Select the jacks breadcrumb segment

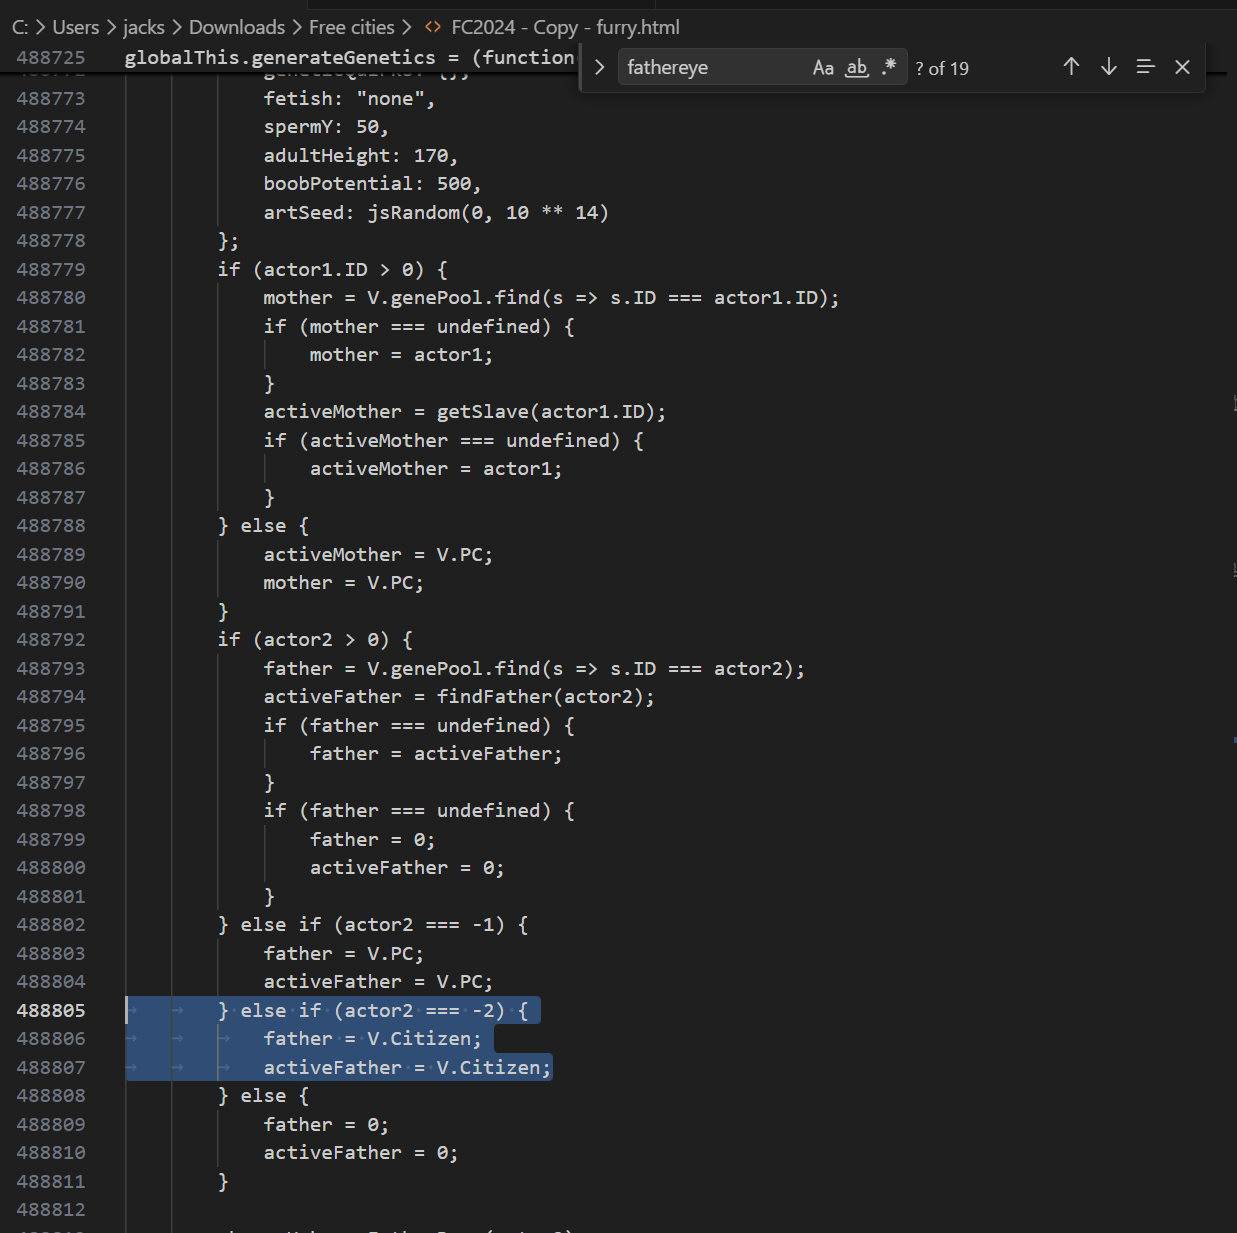144,27
